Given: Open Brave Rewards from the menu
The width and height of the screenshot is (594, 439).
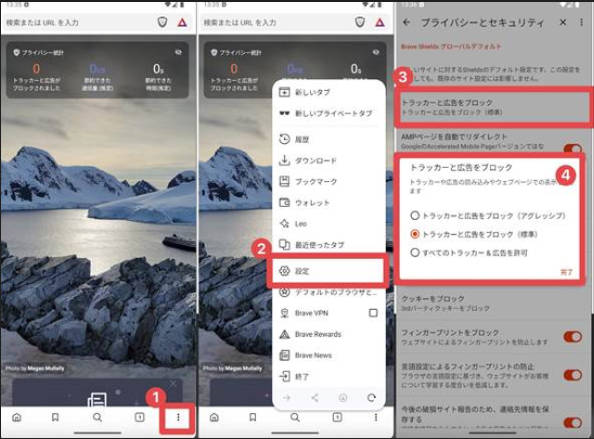Looking at the screenshot, I should pyautogui.click(x=329, y=334).
